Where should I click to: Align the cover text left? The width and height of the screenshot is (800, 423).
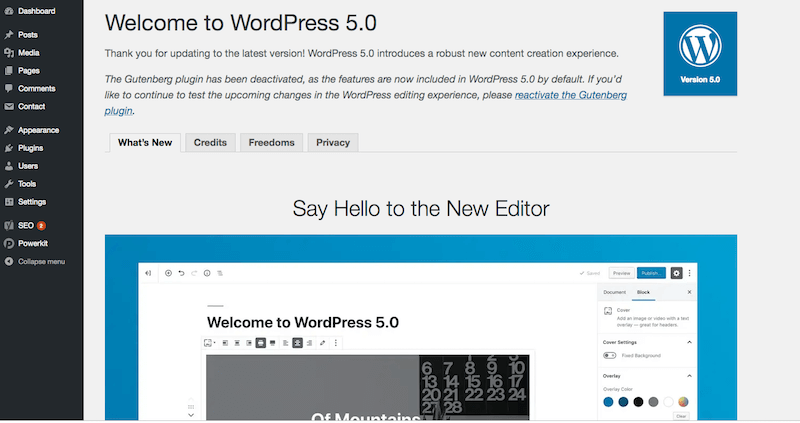286,343
